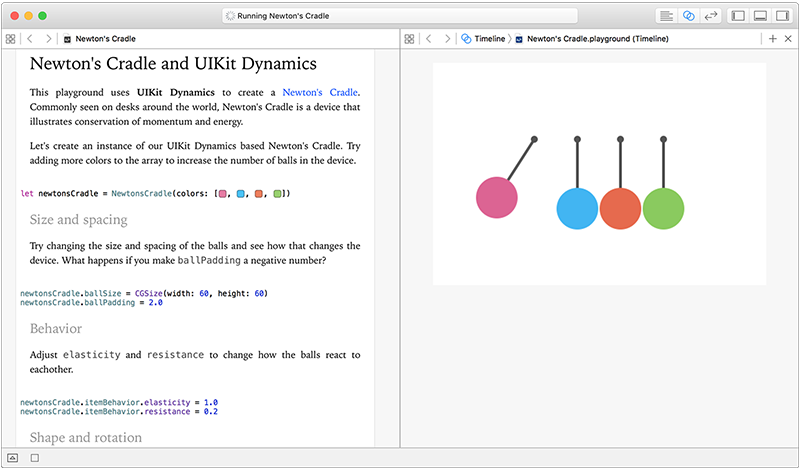Pick the pink color literal in array
The image size is (800, 470).
pyautogui.click(x=222, y=194)
